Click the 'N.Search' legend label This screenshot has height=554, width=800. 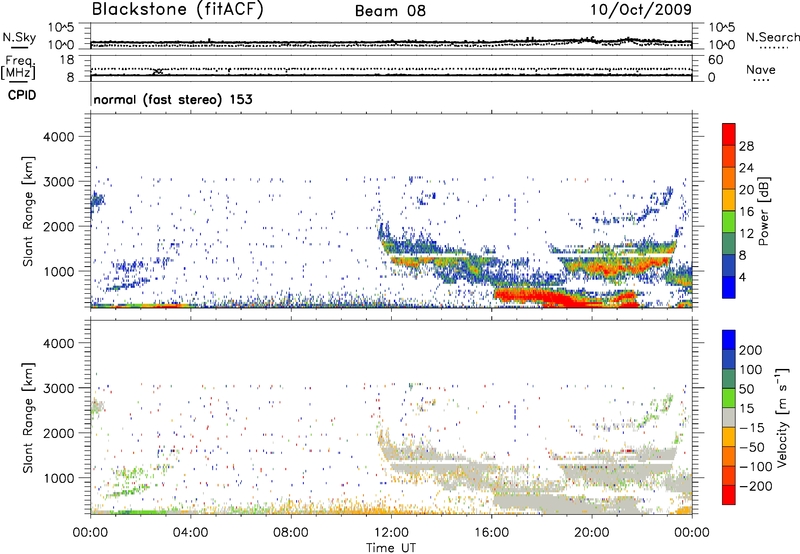pyautogui.click(x=772, y=37)
